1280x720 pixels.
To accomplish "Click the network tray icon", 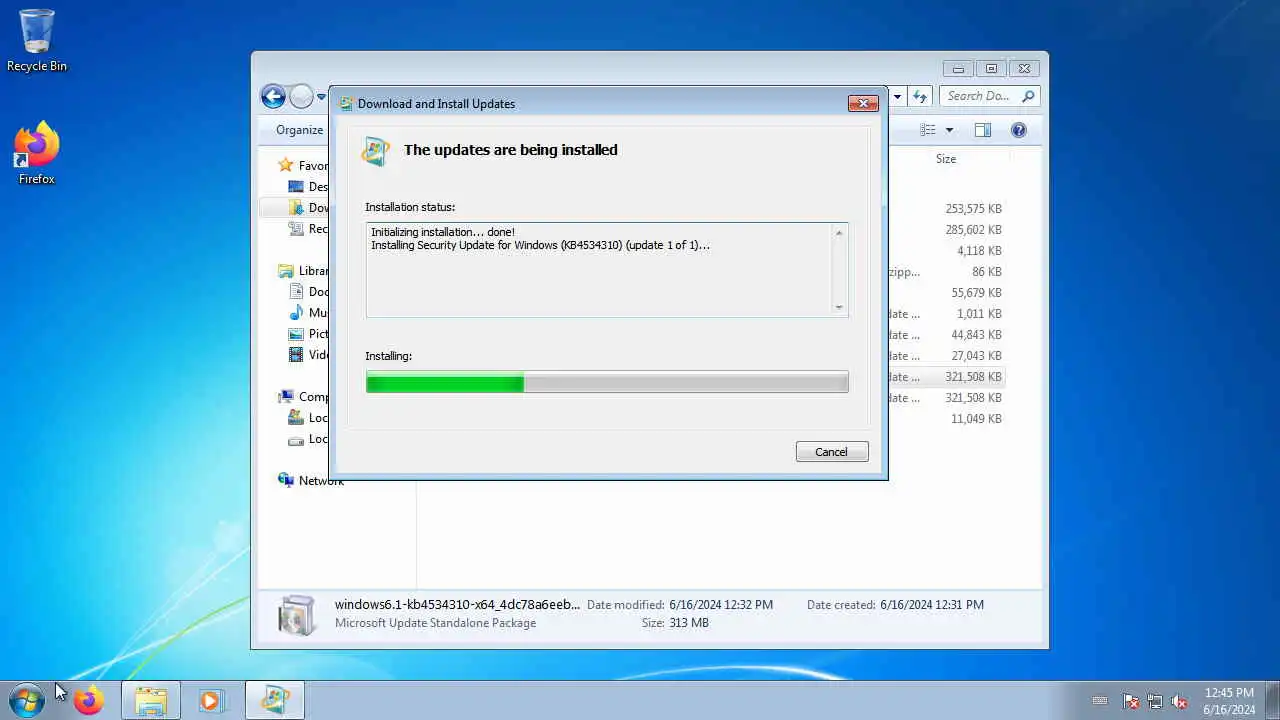I will [x=1155, y=701].
